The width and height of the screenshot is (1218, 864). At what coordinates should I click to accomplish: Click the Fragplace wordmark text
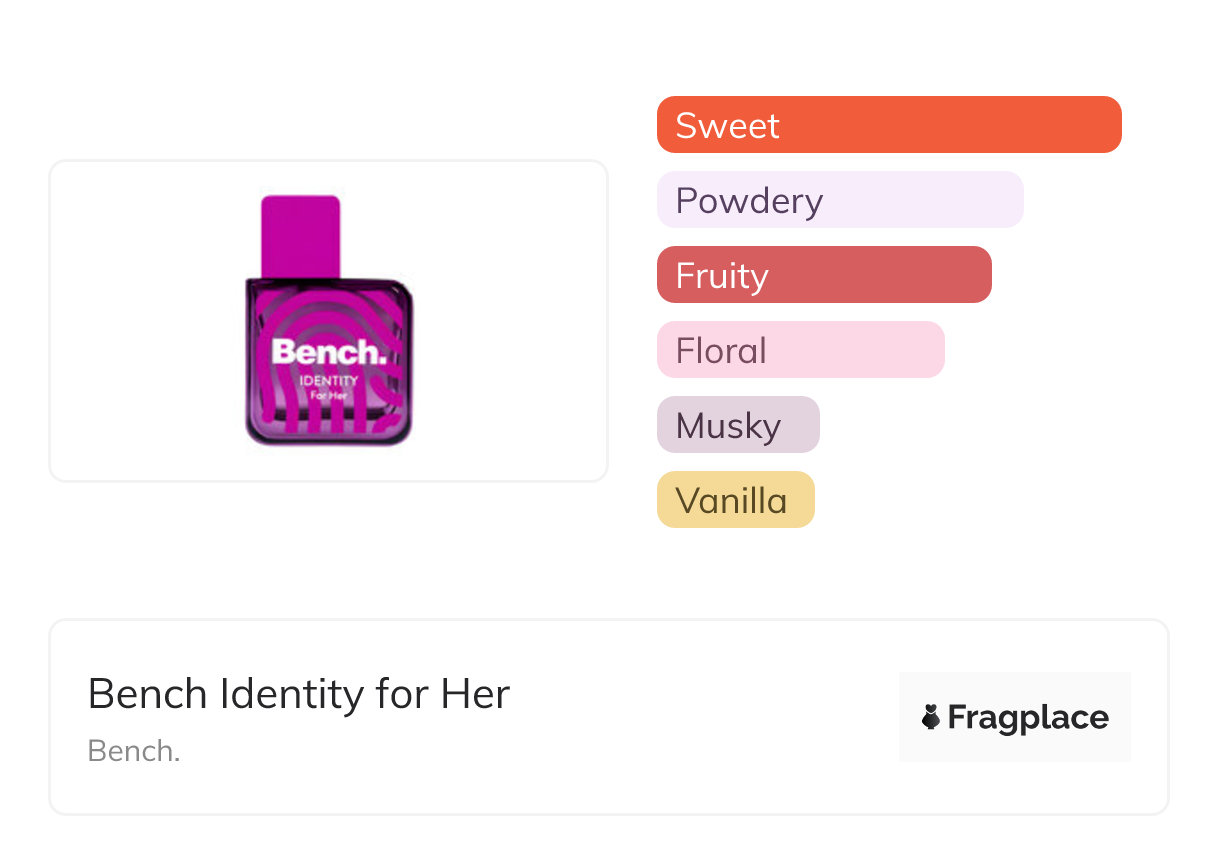pos(1028,717)
